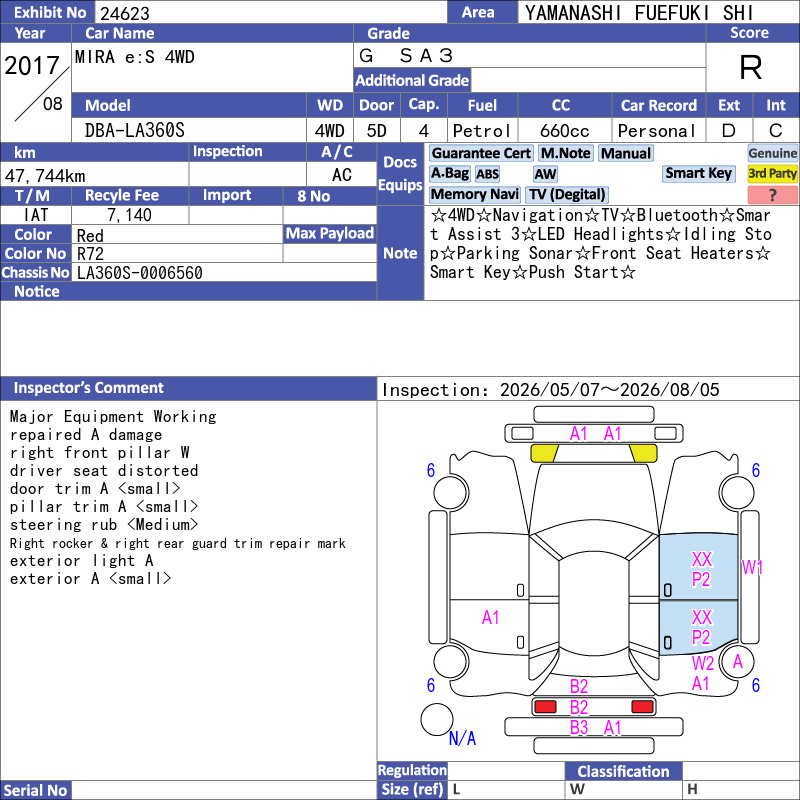Select comment 'steering rub <Medium>'
The width and height of the screenshot is (800, 800).
tap(104, 524)
